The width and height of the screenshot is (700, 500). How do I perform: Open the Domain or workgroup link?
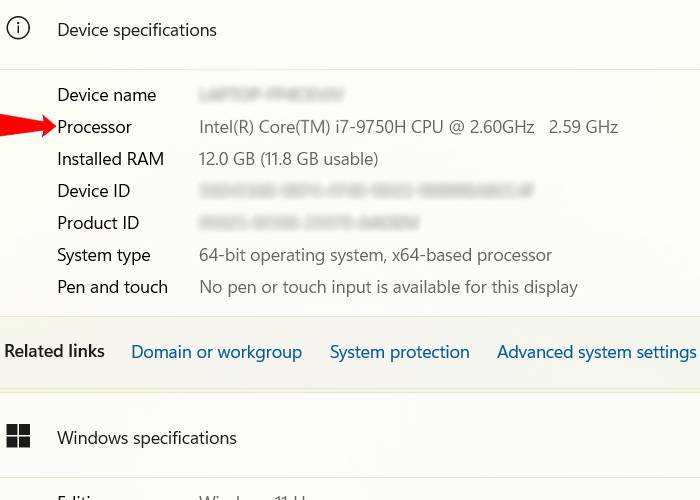pos(216,352)
